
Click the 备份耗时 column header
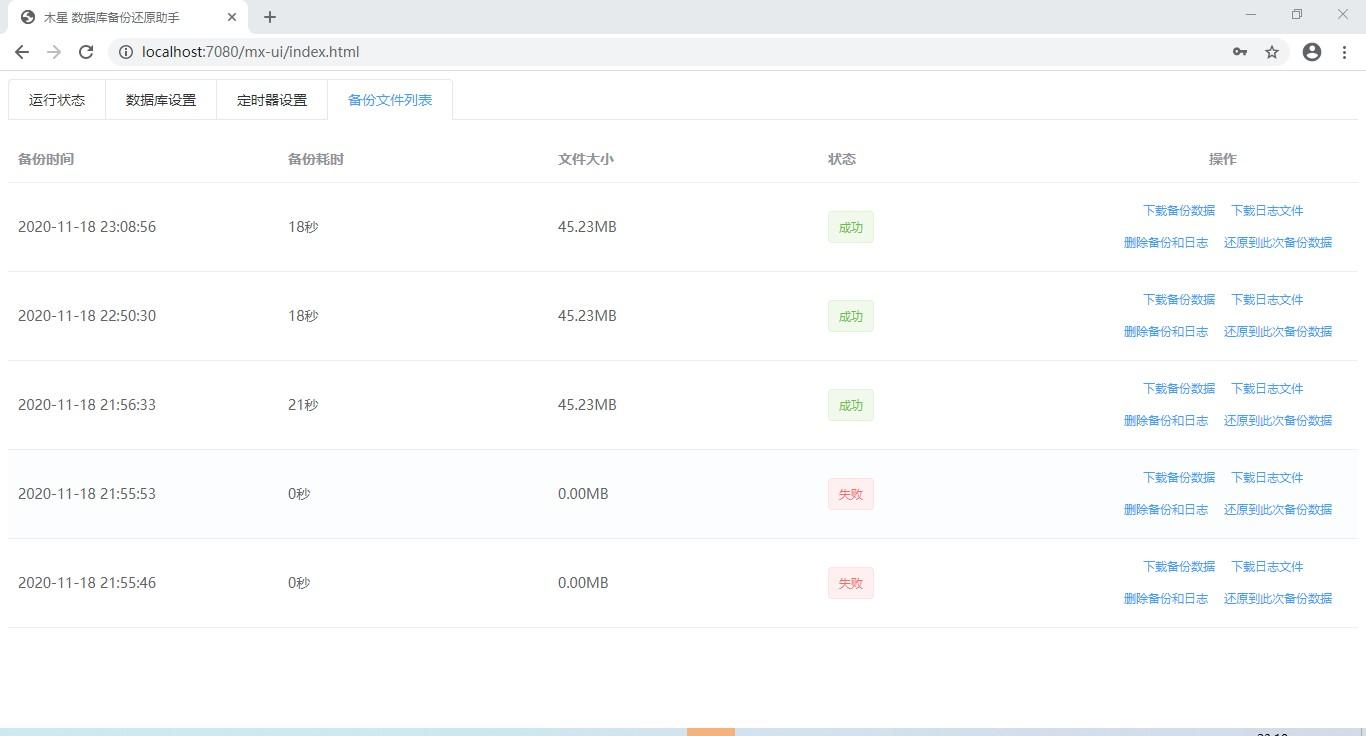click(316, 159)
